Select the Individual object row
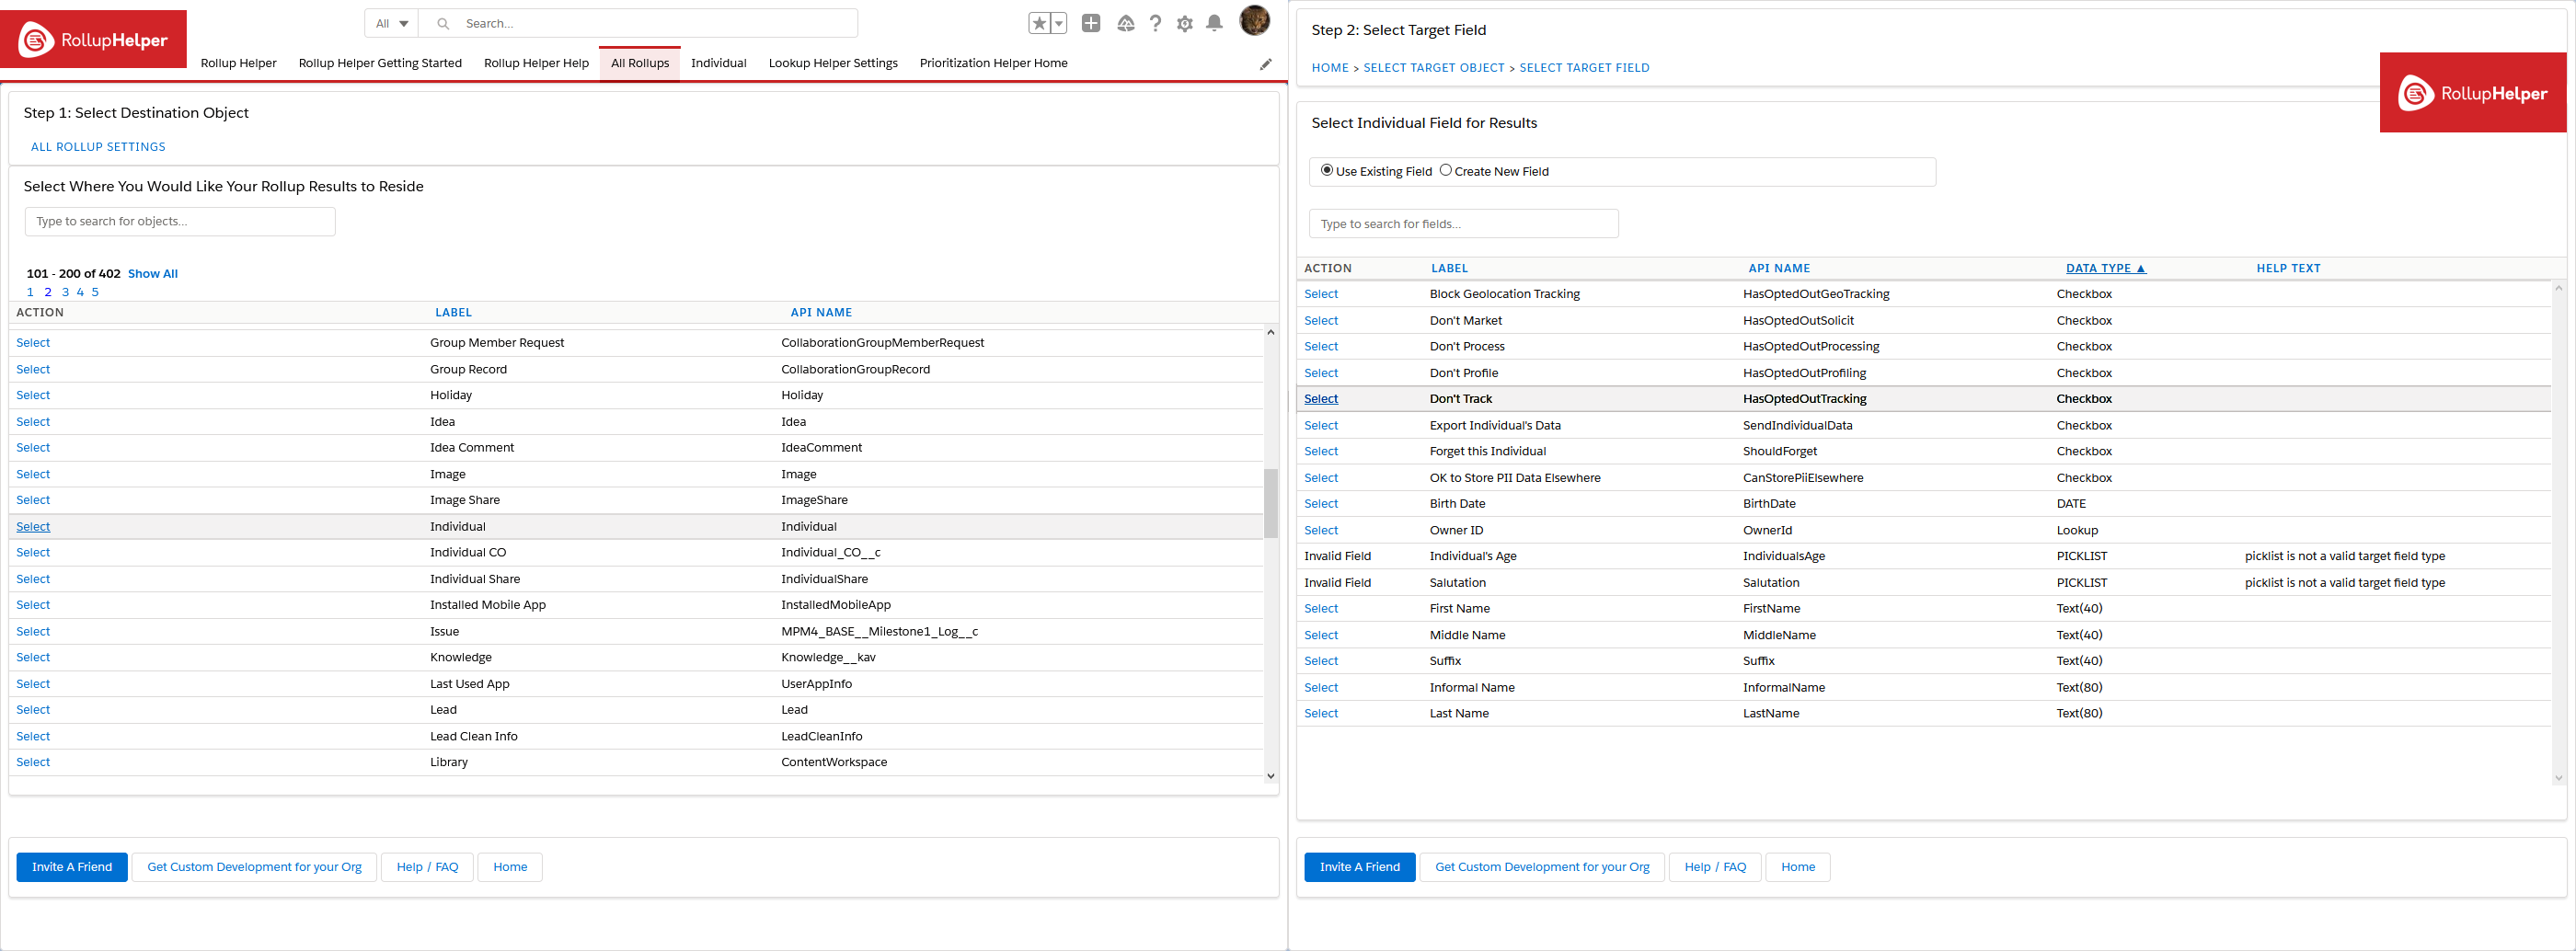The image size is (2576, 951). point(33,527)
